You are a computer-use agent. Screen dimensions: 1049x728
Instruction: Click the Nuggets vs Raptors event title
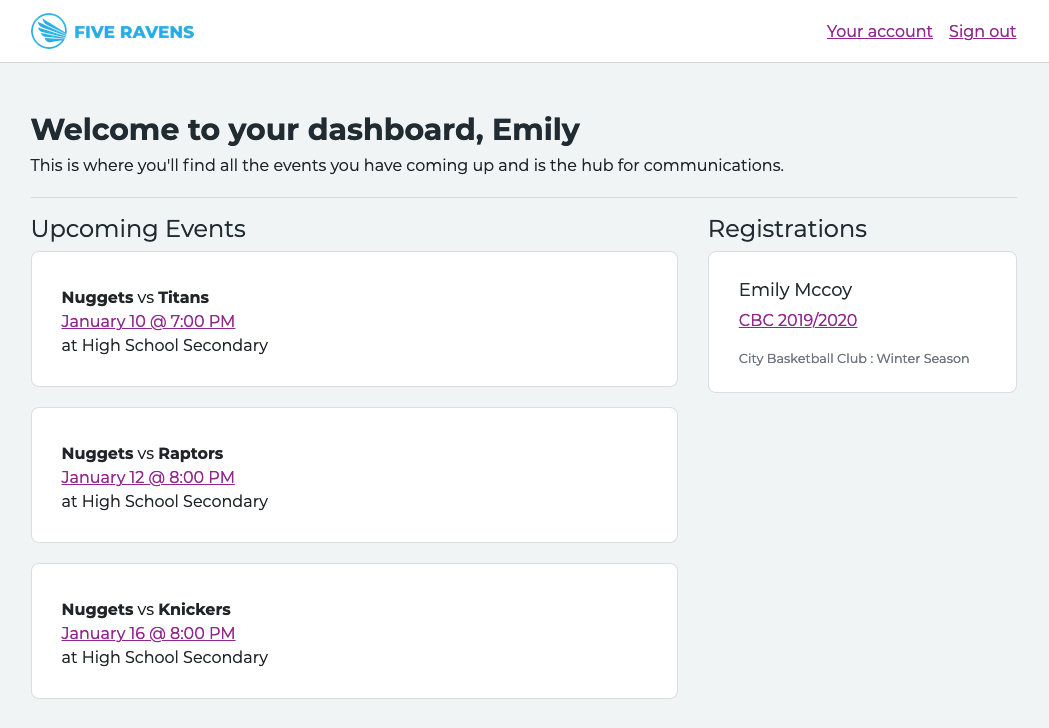pyautogui.click(x=142, y=453)
